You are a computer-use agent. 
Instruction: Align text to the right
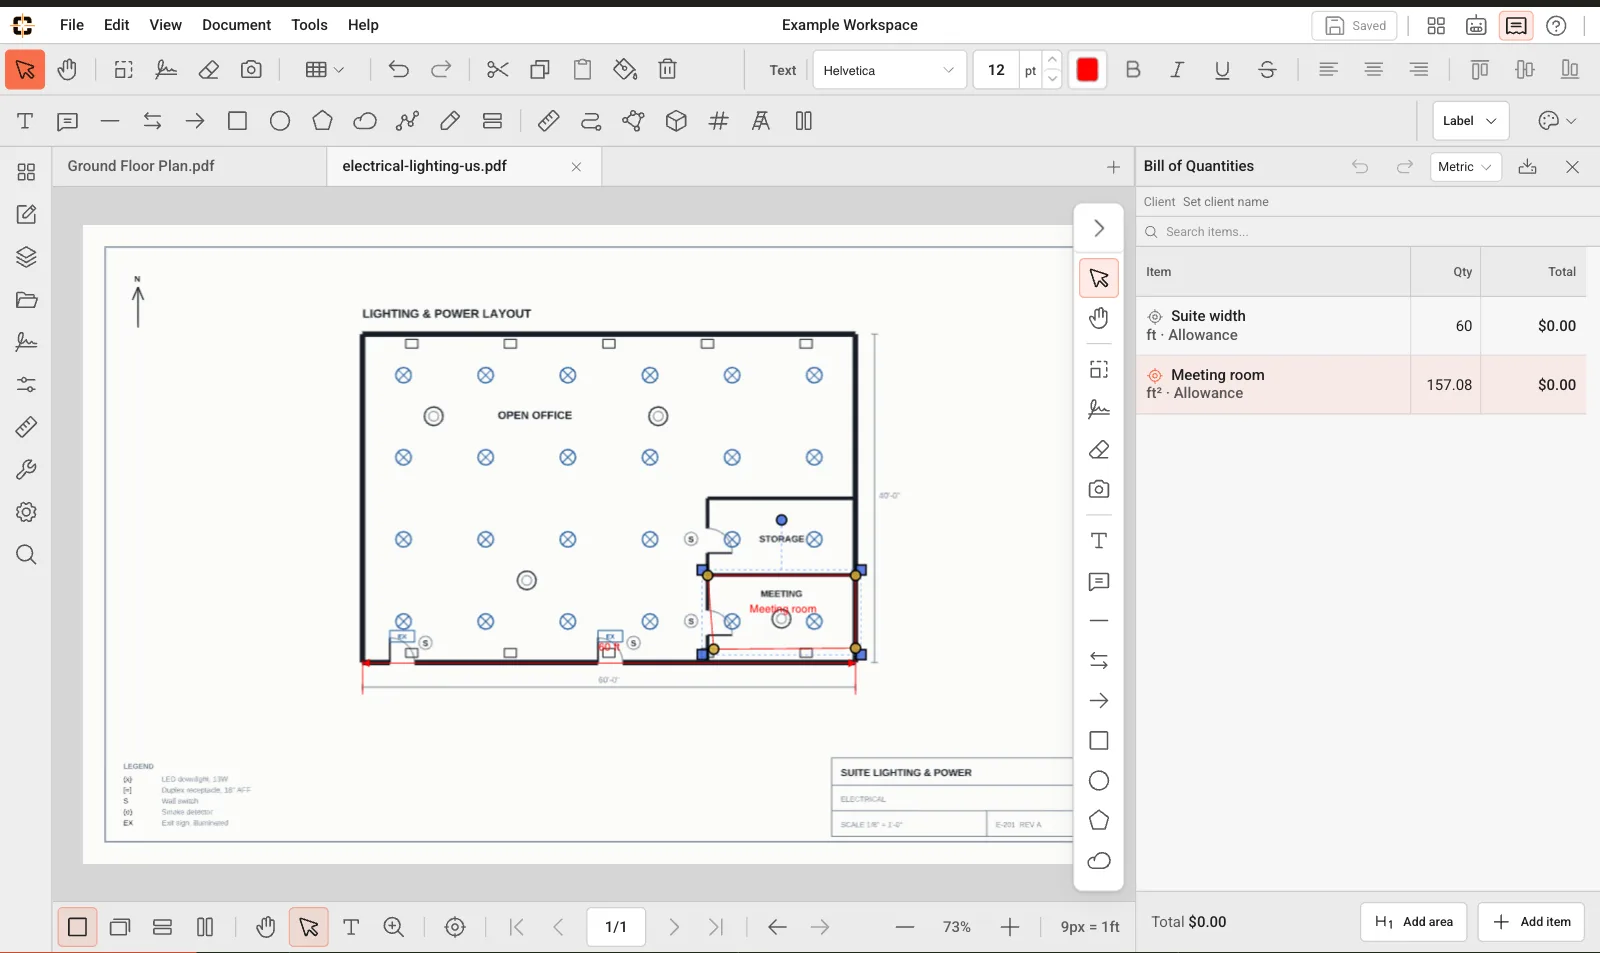[x=1419, y=70]
